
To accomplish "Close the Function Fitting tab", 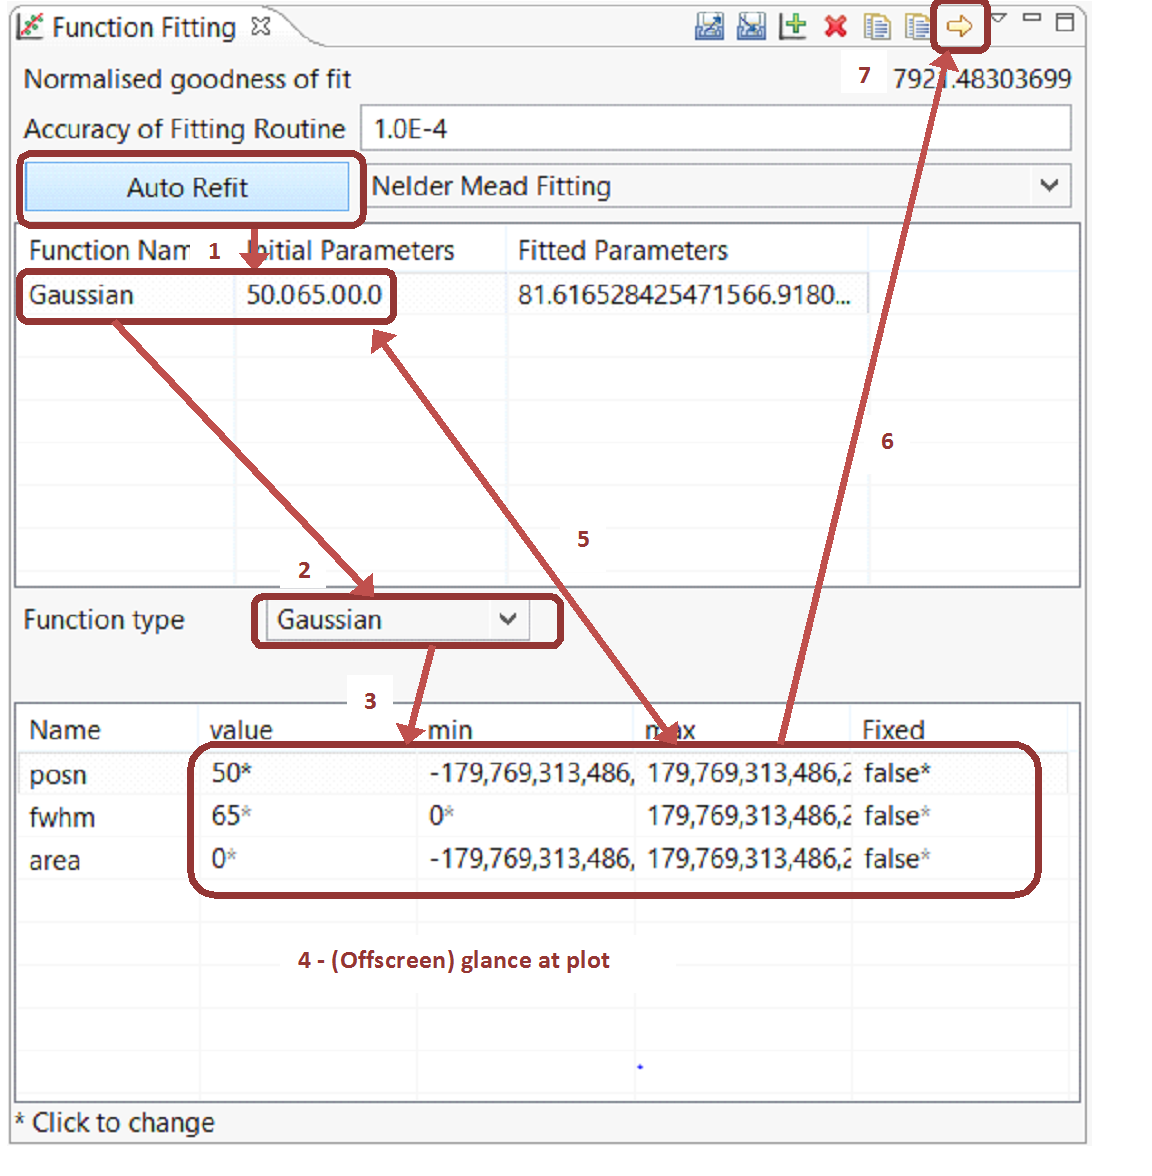I will pos(261,27).
